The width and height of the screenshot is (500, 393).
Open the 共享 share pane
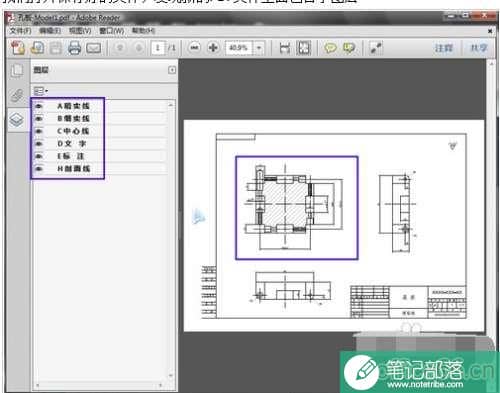tap(479, 48)
